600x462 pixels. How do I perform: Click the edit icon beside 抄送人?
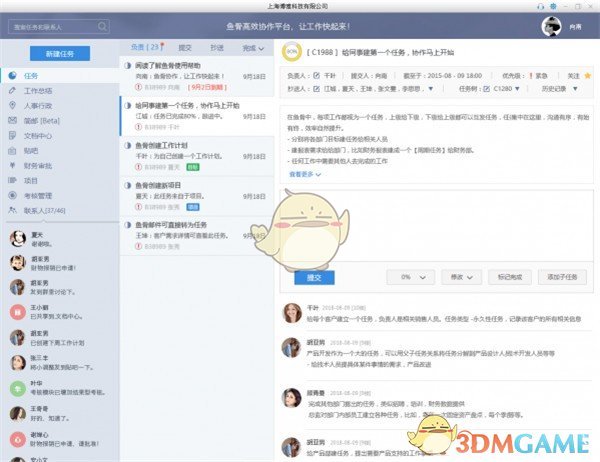tap(316, 89)
